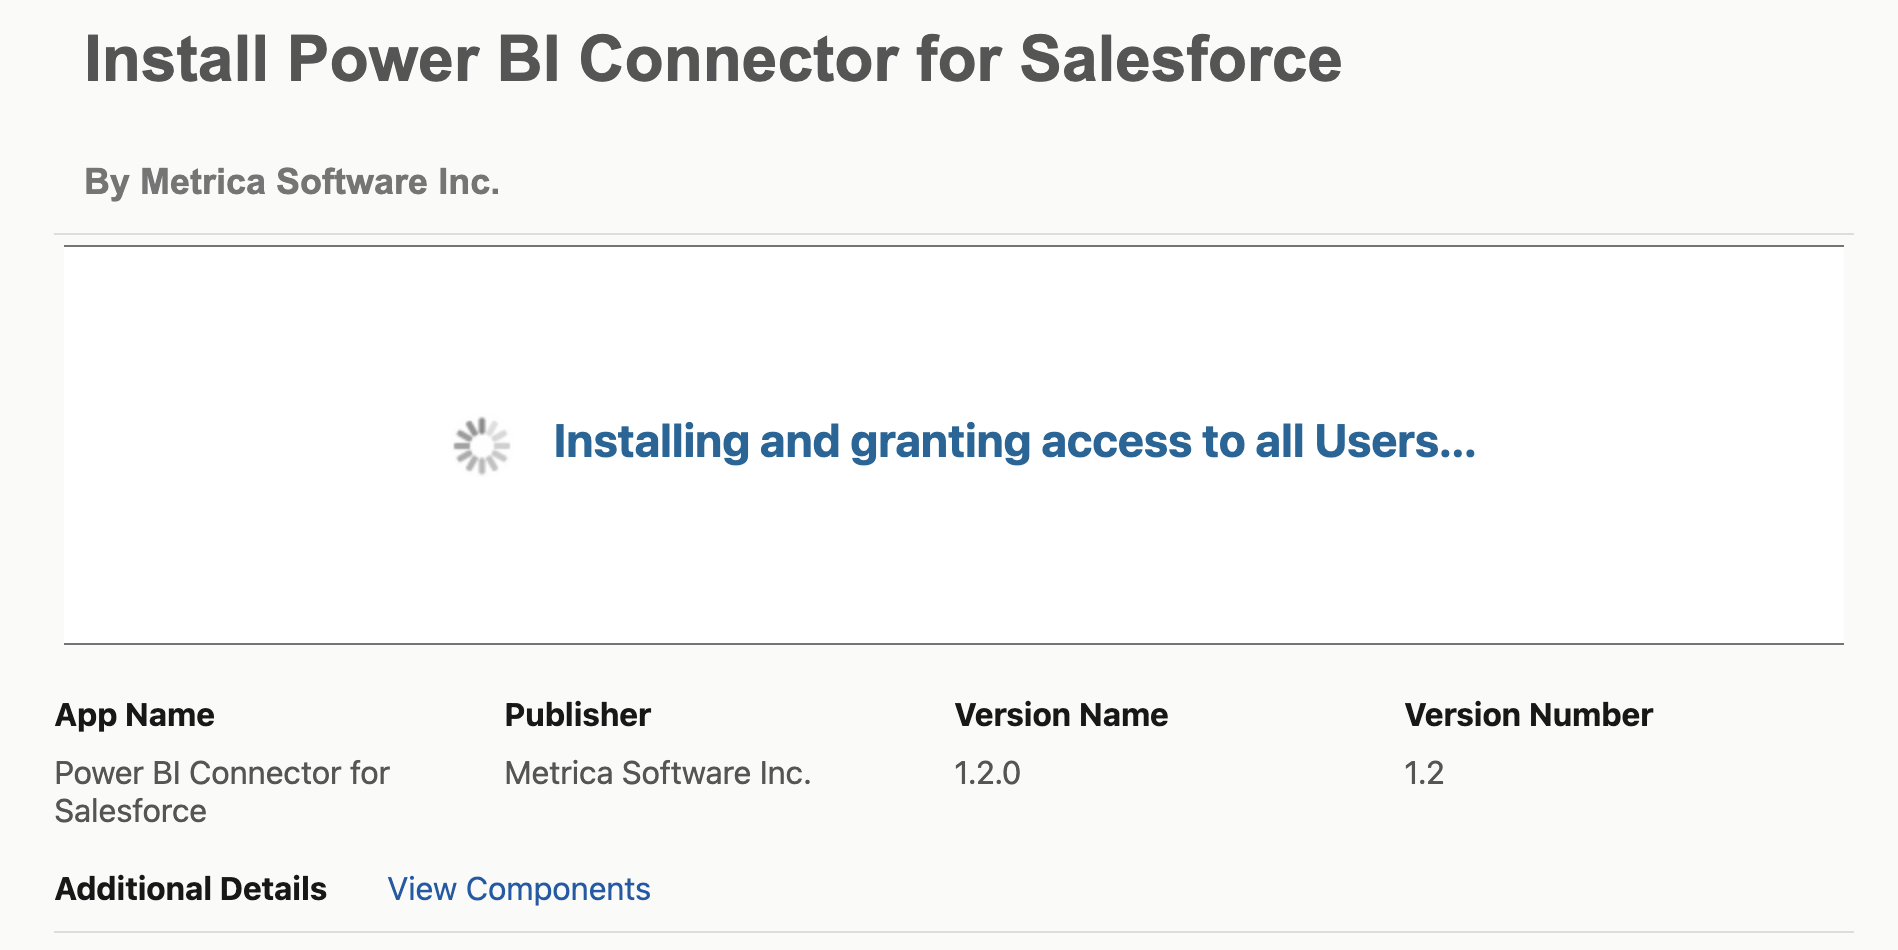Click the 'Install Power BI Connector for Salesforce' heading
Viewport: 1898px width, 950px height.
click(x=713, y=59)
